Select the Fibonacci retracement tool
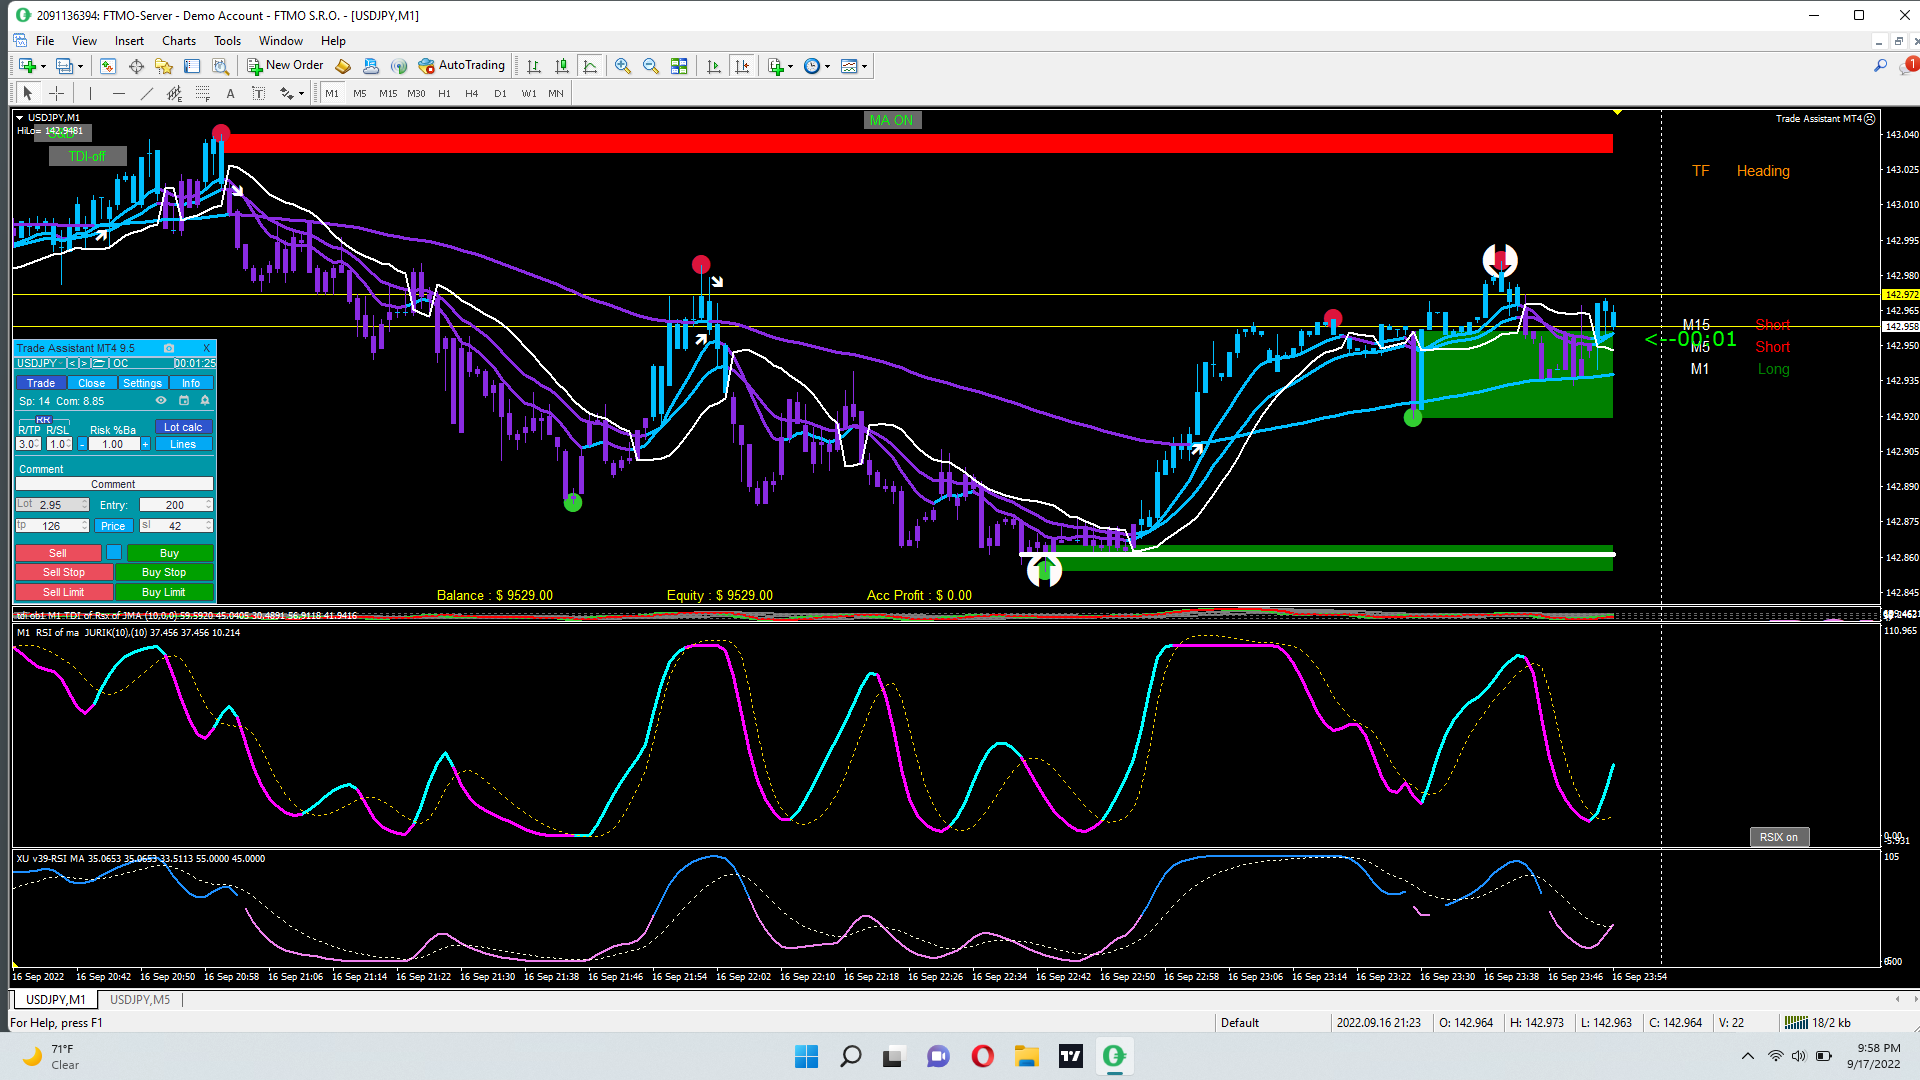The width and height of the screenshot is (1920, 1080). [174, 93]
